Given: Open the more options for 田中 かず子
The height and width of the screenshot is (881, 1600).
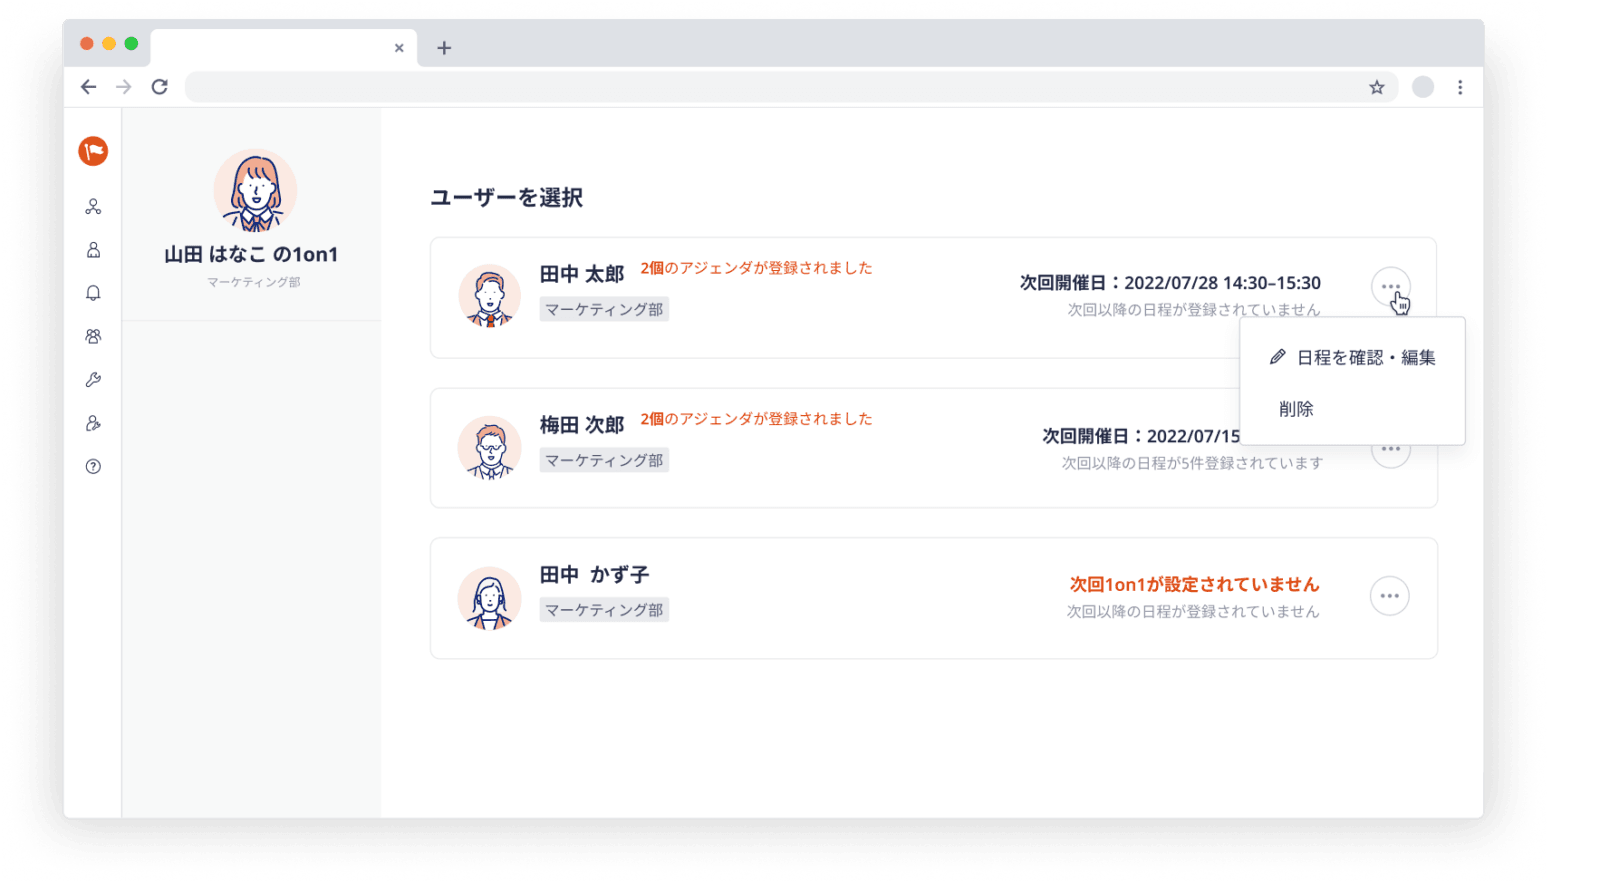Looking at the screenshot, I should pyautogui.click(x=1390, y=596).
